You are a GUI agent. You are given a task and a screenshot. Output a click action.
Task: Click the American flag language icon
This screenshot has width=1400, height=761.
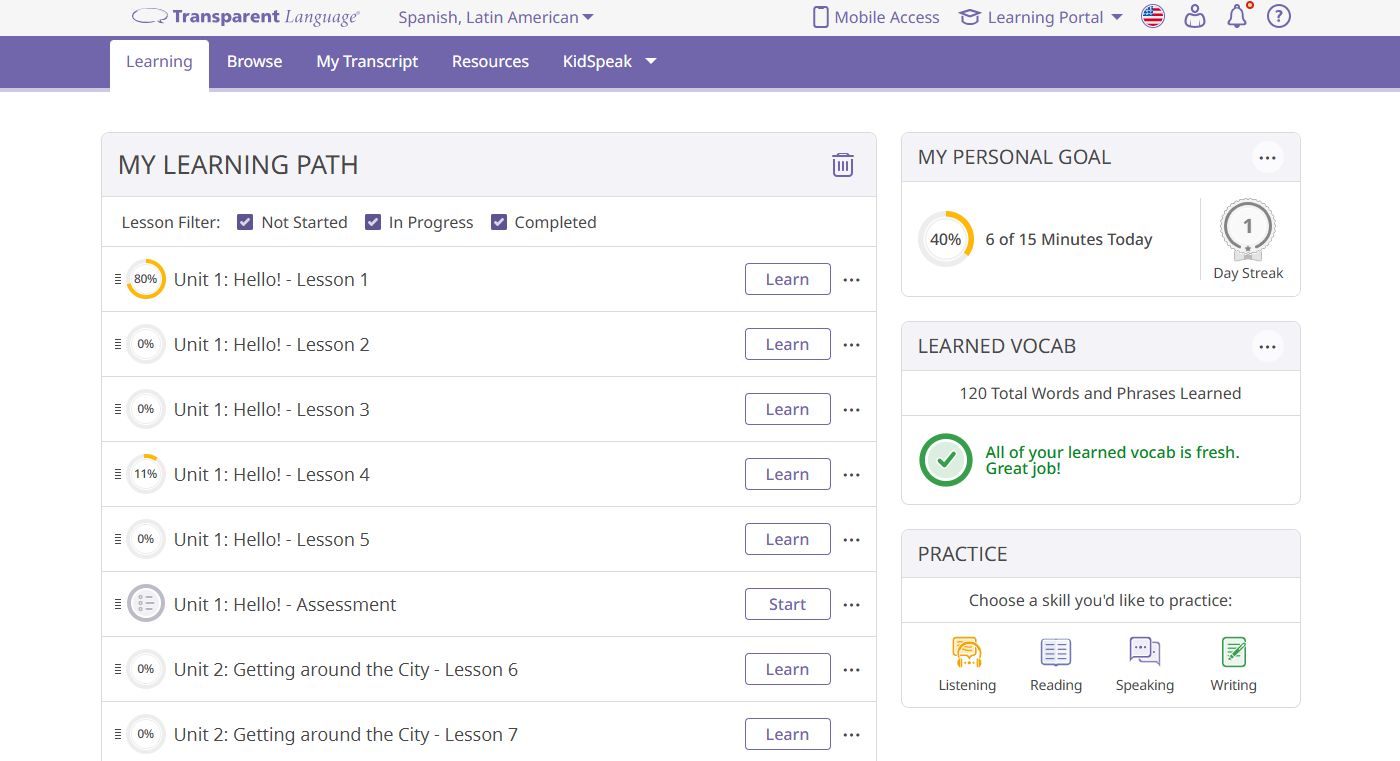[1153, 16]
